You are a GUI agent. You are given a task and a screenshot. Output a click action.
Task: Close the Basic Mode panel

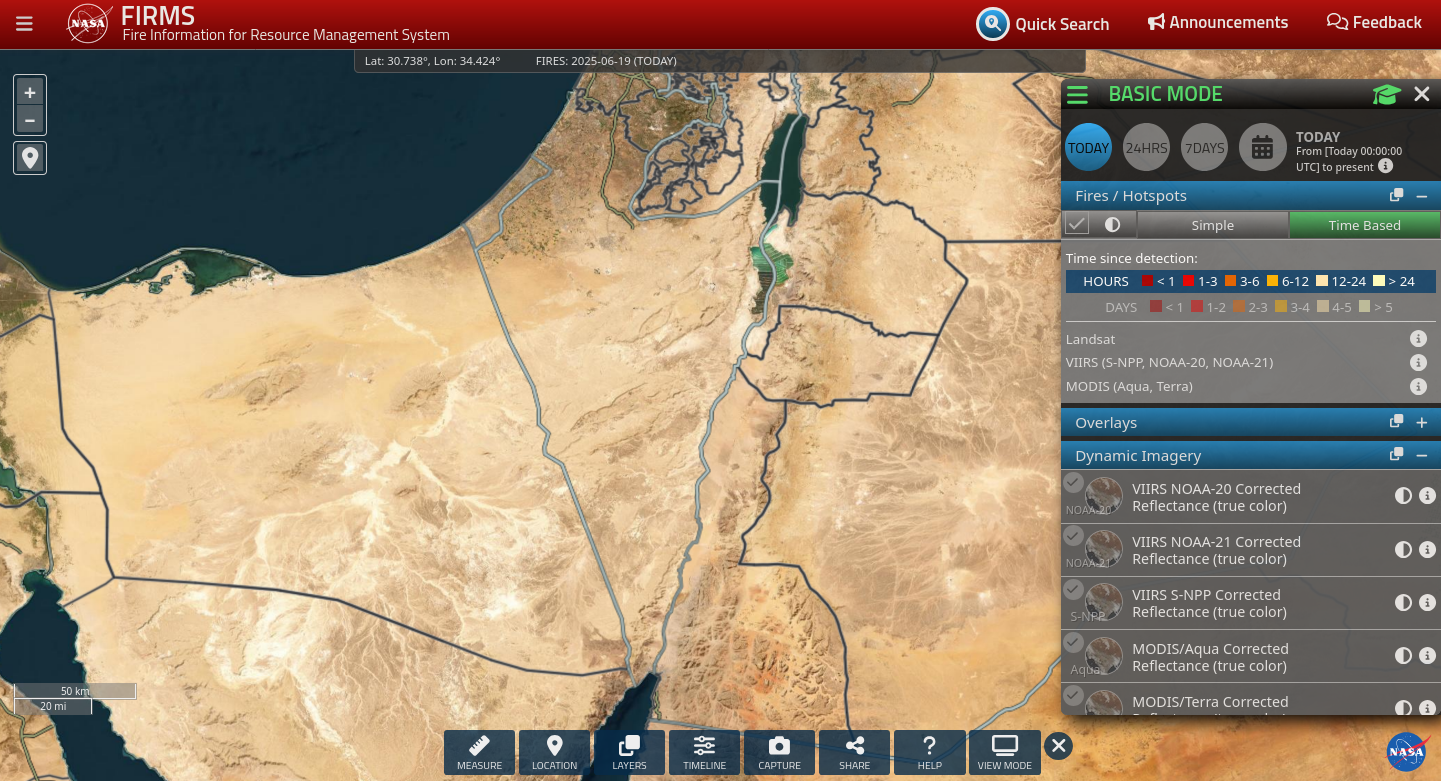[x=1422, y=94]
